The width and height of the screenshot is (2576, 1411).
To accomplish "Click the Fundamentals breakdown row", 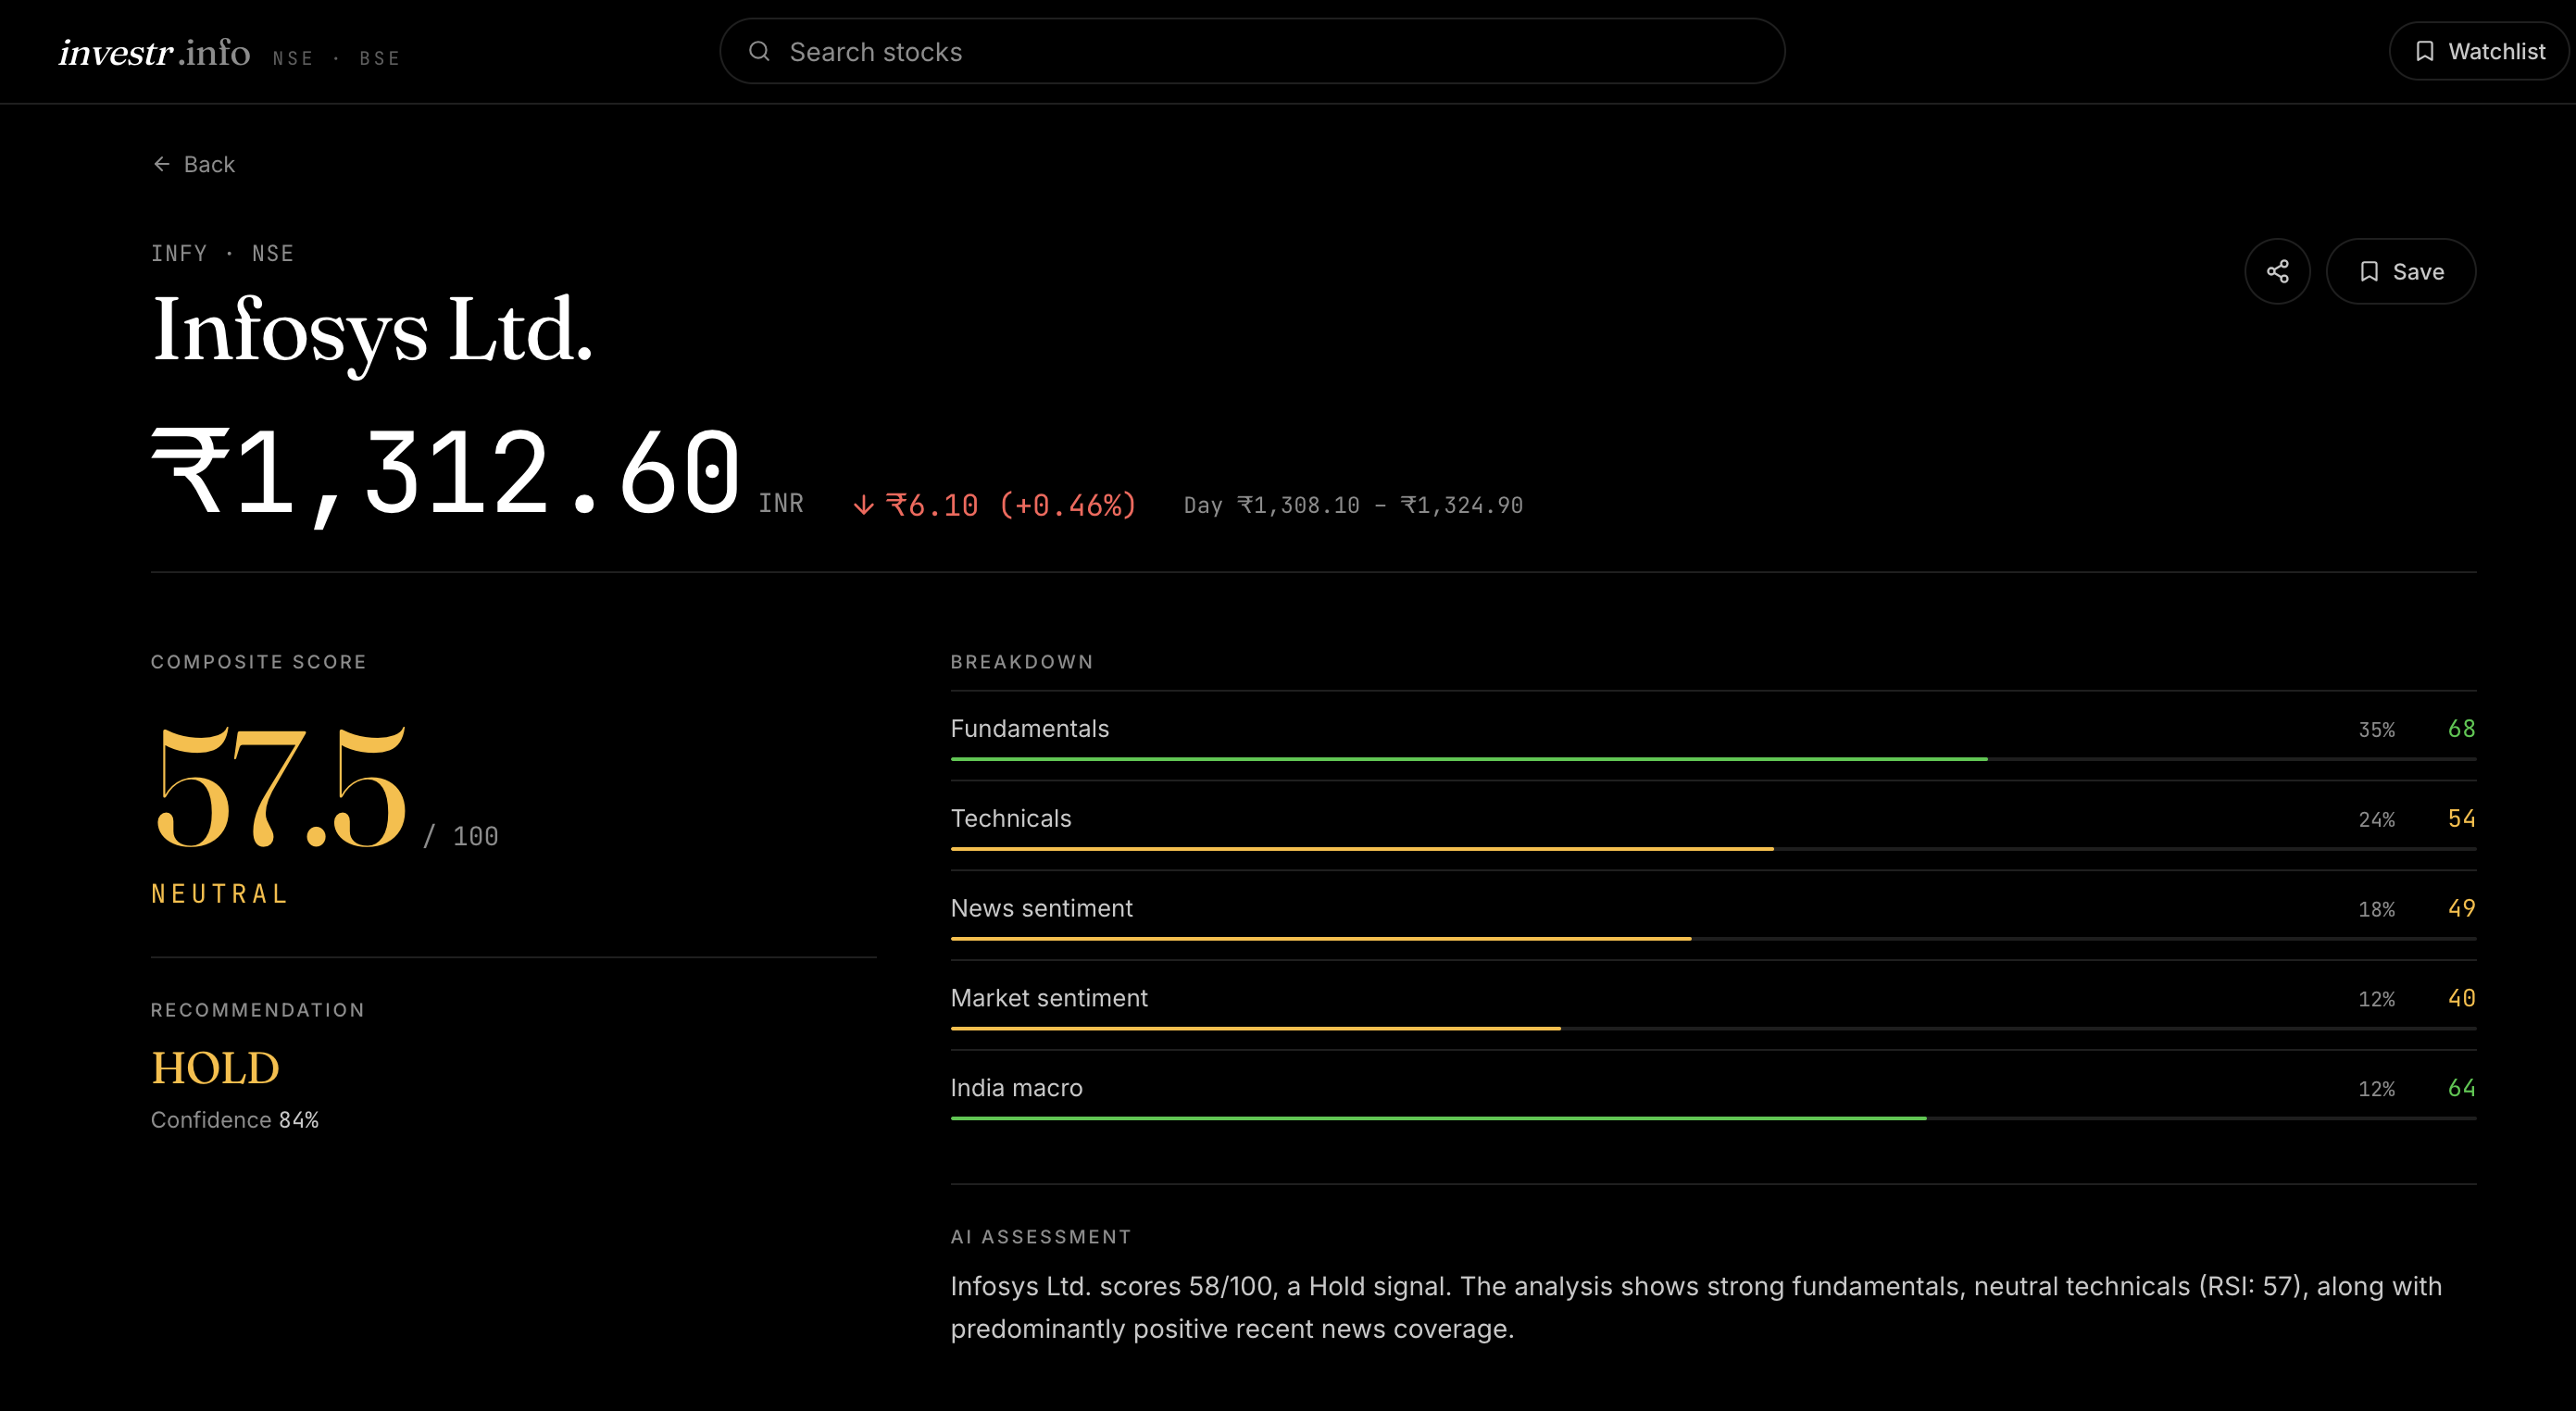I will point(1713,735).
